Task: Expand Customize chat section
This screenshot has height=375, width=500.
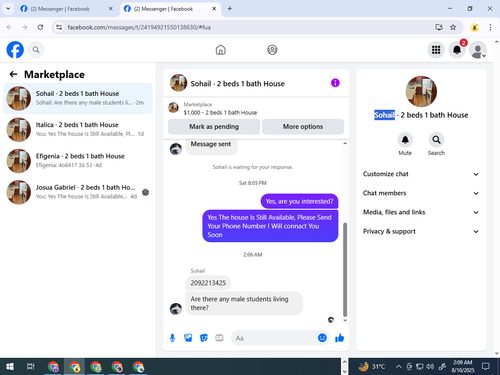Action: click(421, 174)
